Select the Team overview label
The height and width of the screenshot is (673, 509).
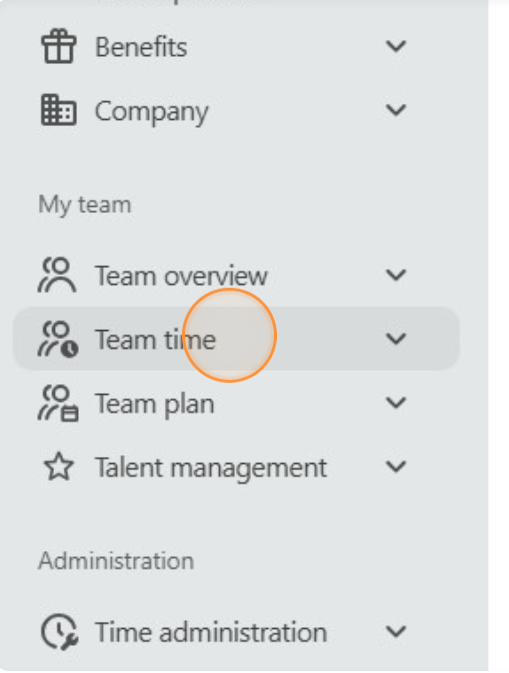pos(181,276)
